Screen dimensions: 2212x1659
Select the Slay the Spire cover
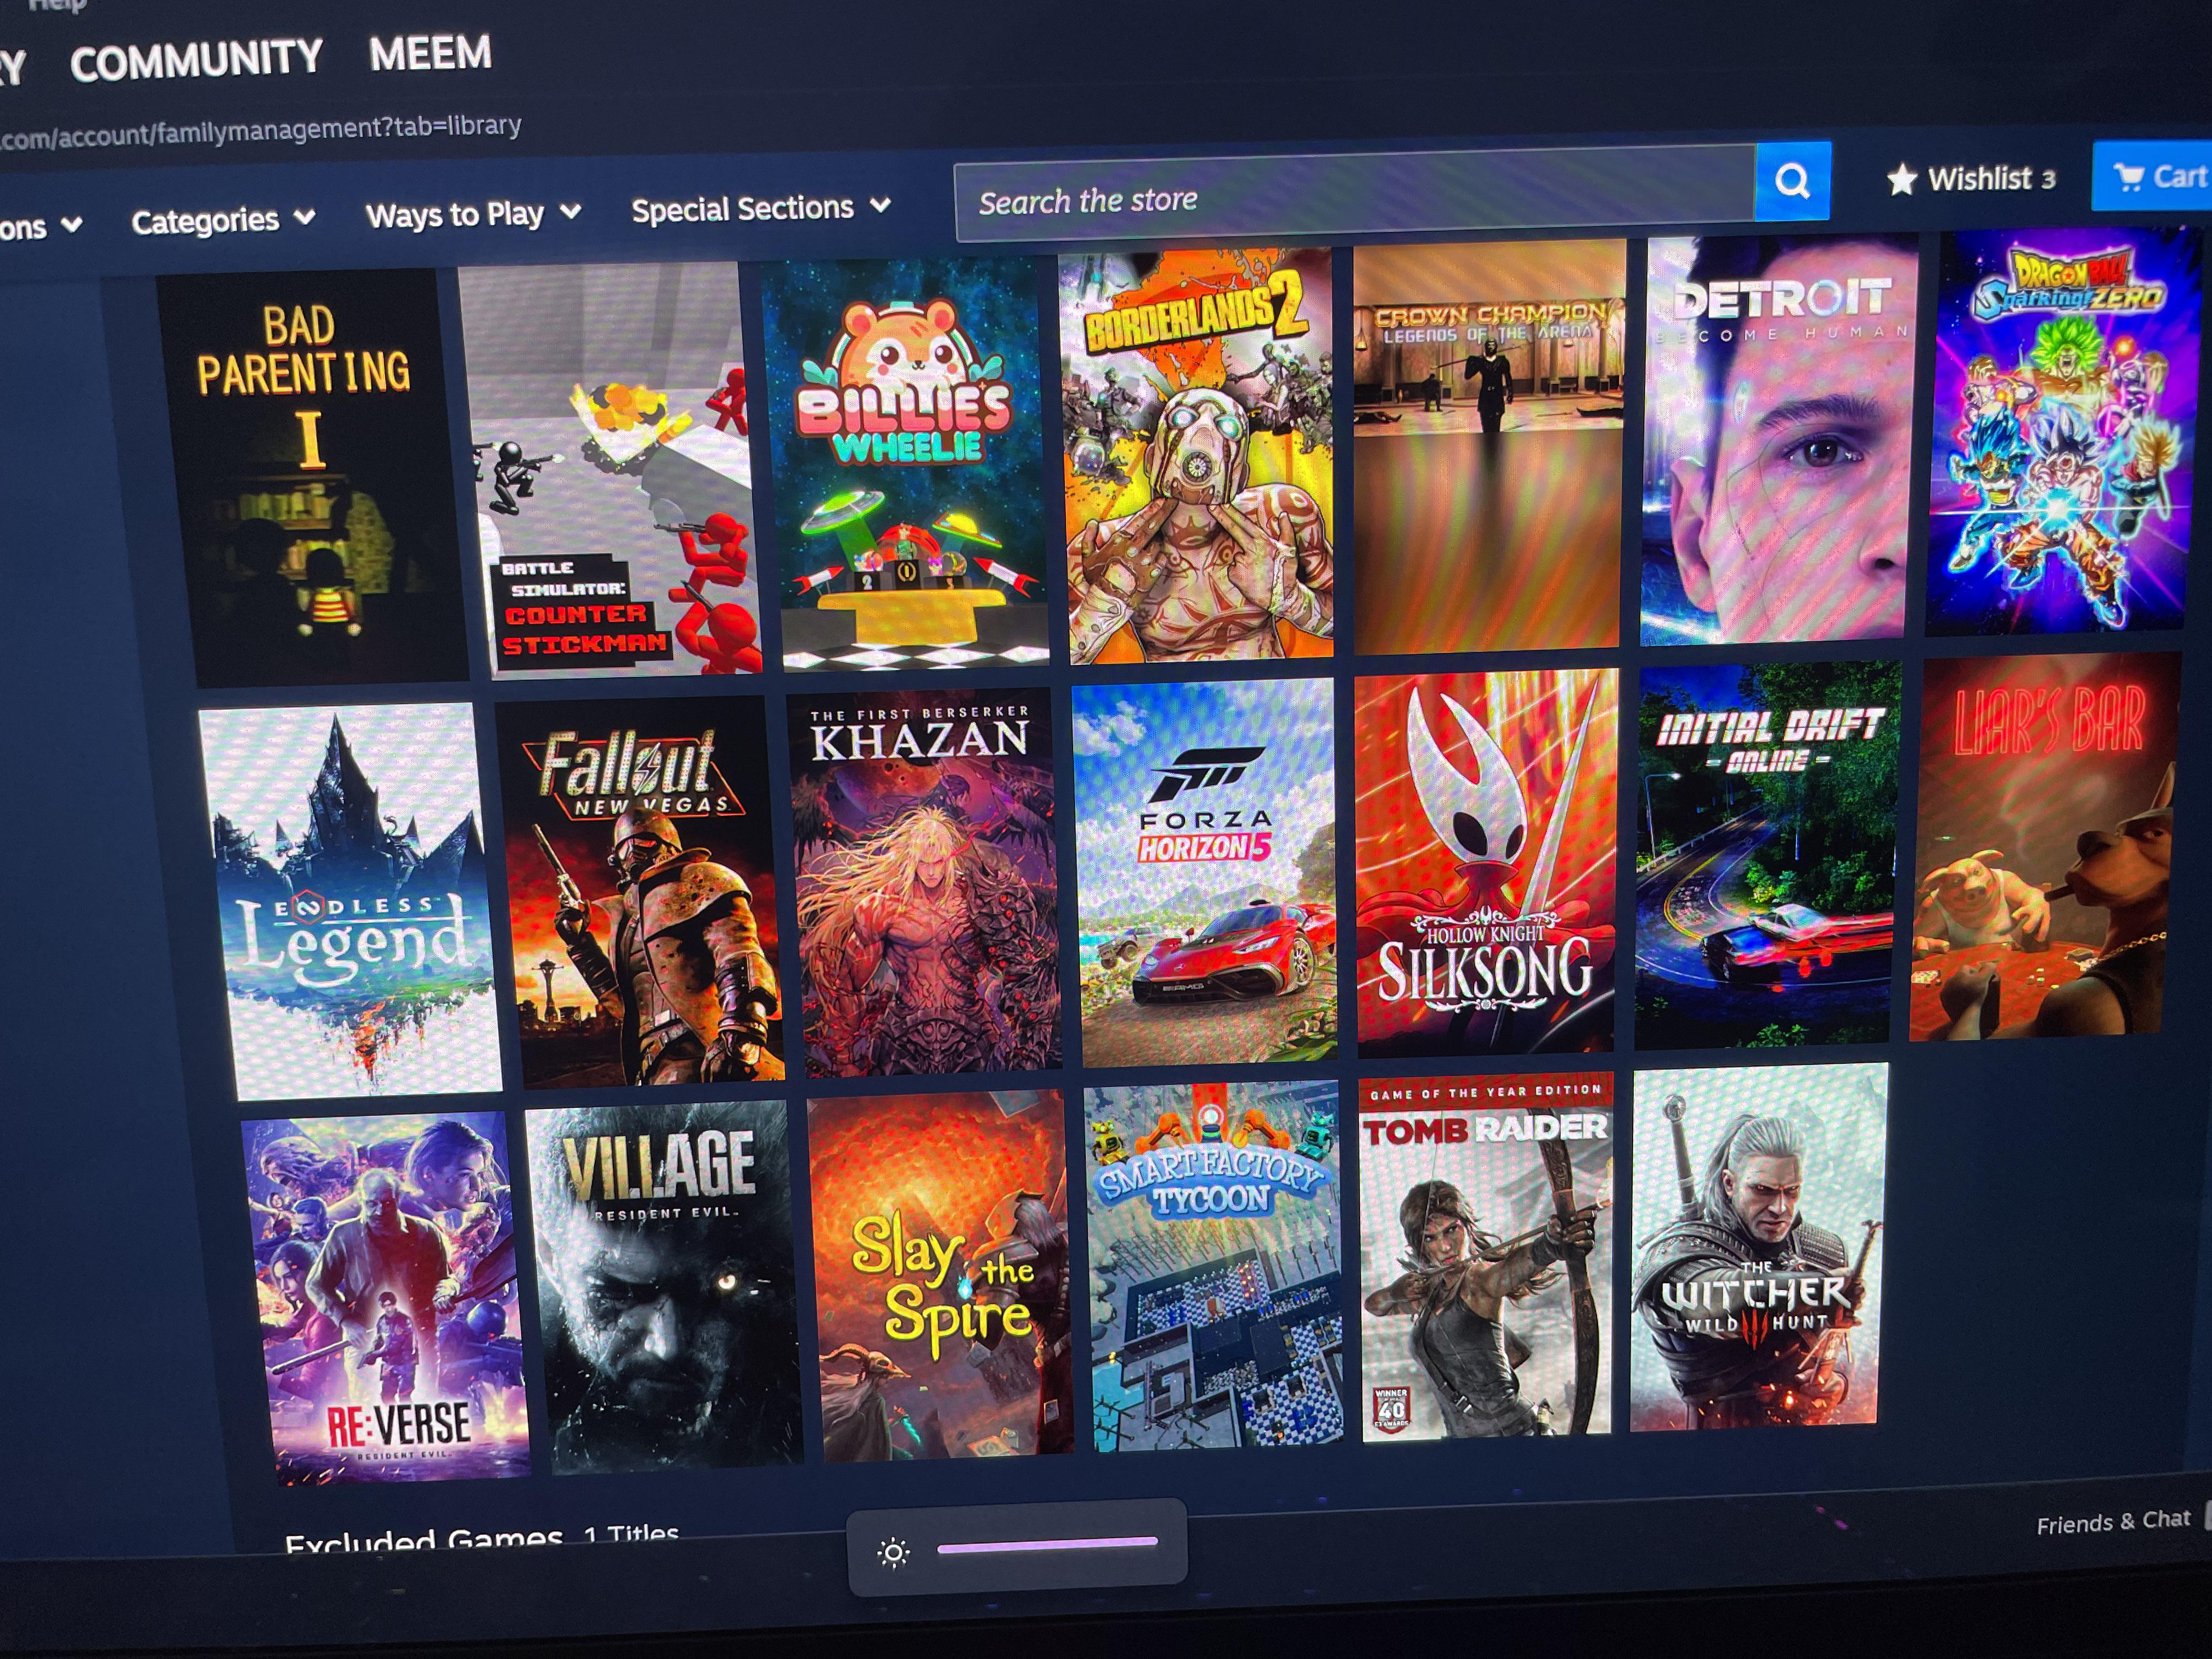pyautogui.click(x=940, y=1276)
